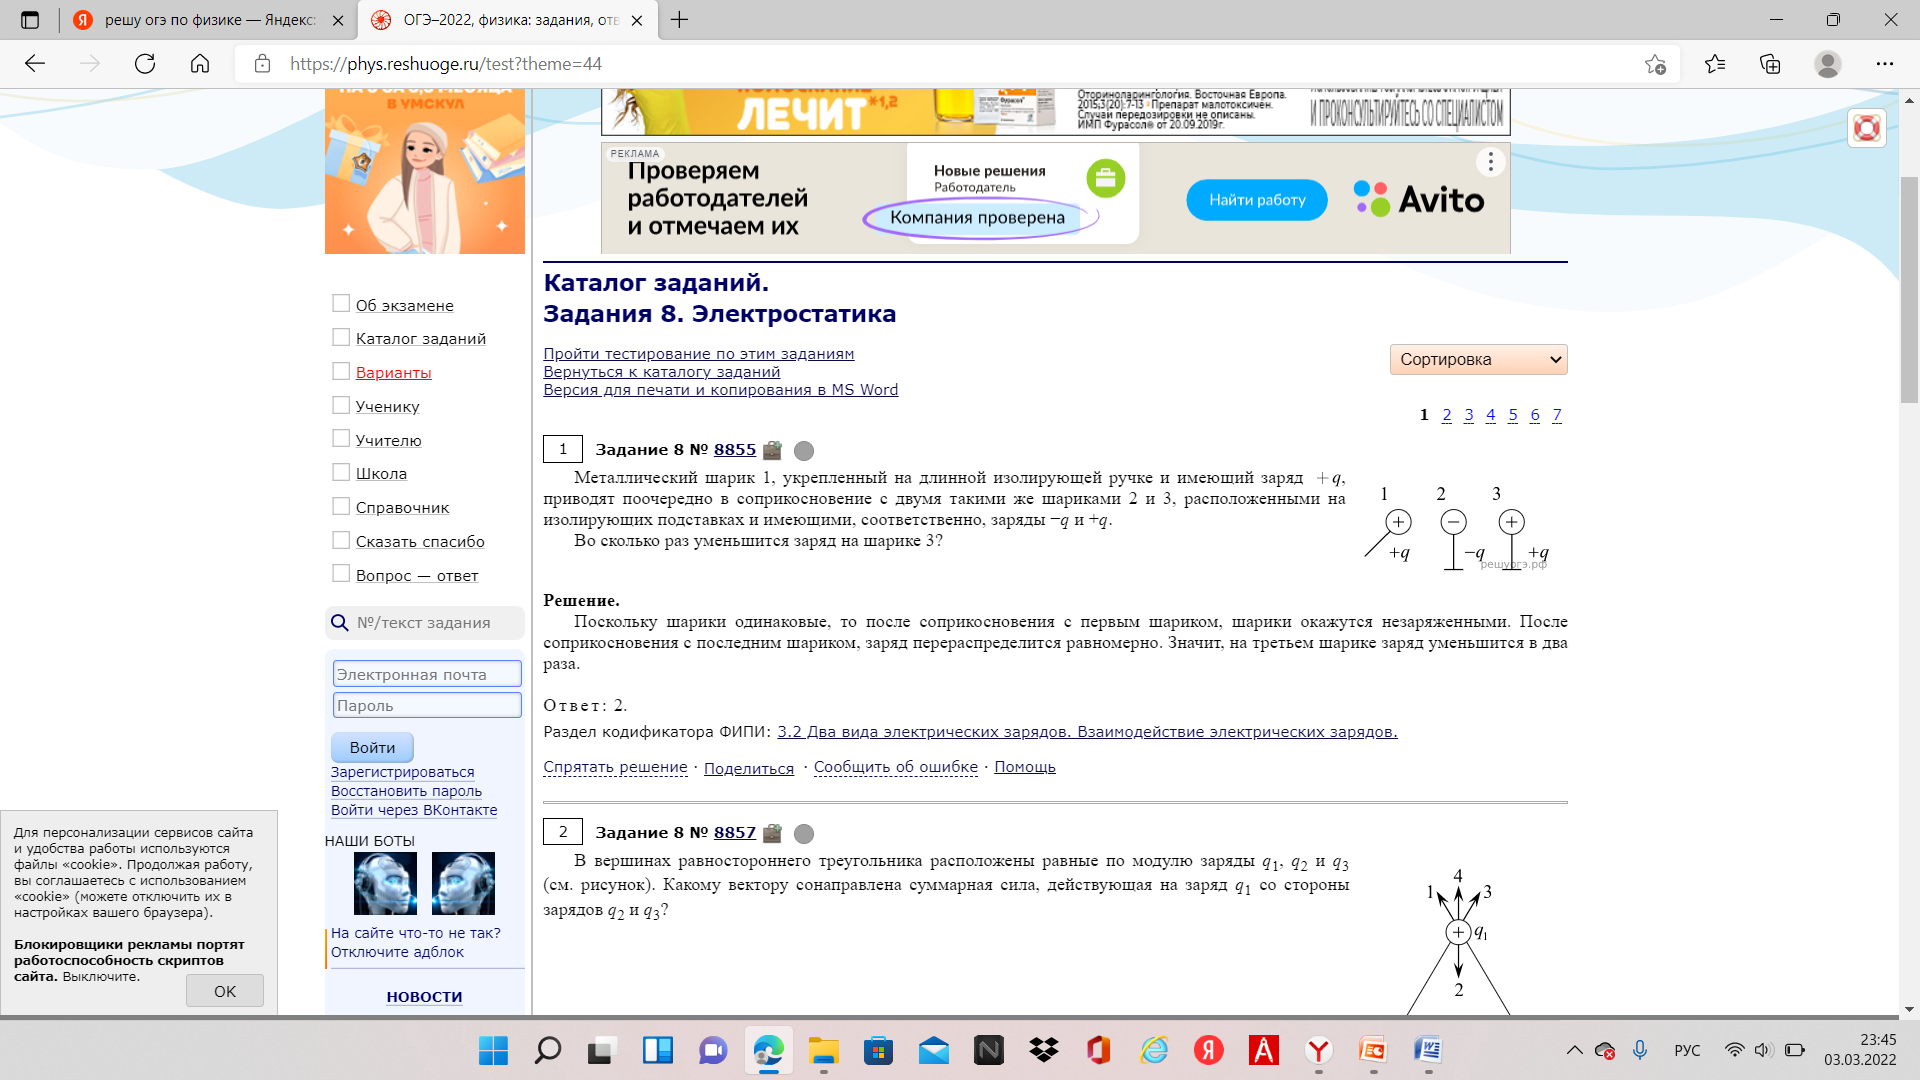Click scrollbar down arrow
1920x1080 pixels.
click(x=1909, y=1009)
